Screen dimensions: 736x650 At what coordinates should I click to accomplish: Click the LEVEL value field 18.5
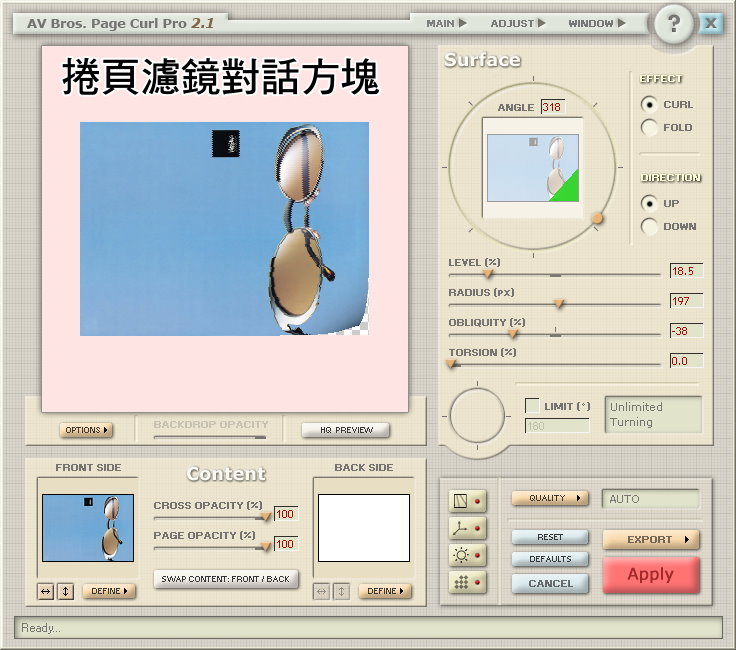(686, 271)
